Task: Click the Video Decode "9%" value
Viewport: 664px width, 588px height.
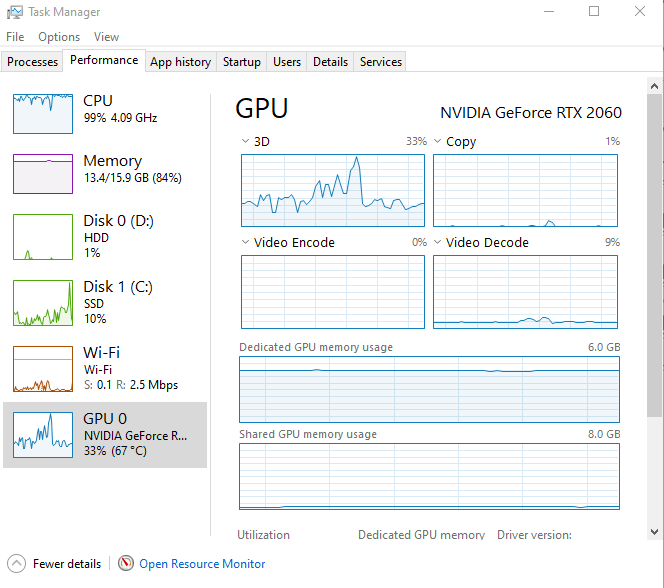Action: click(612, 242)
